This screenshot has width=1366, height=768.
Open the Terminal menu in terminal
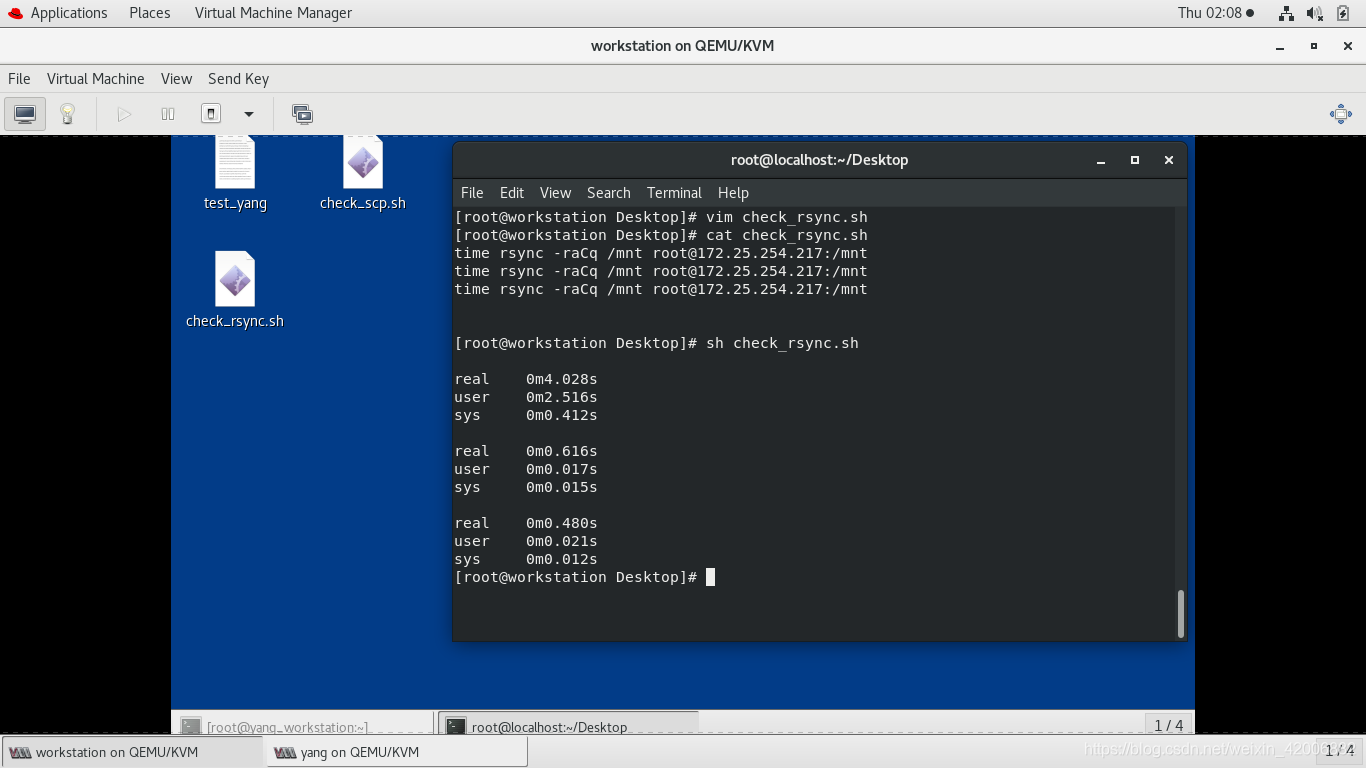click(674, 193)
